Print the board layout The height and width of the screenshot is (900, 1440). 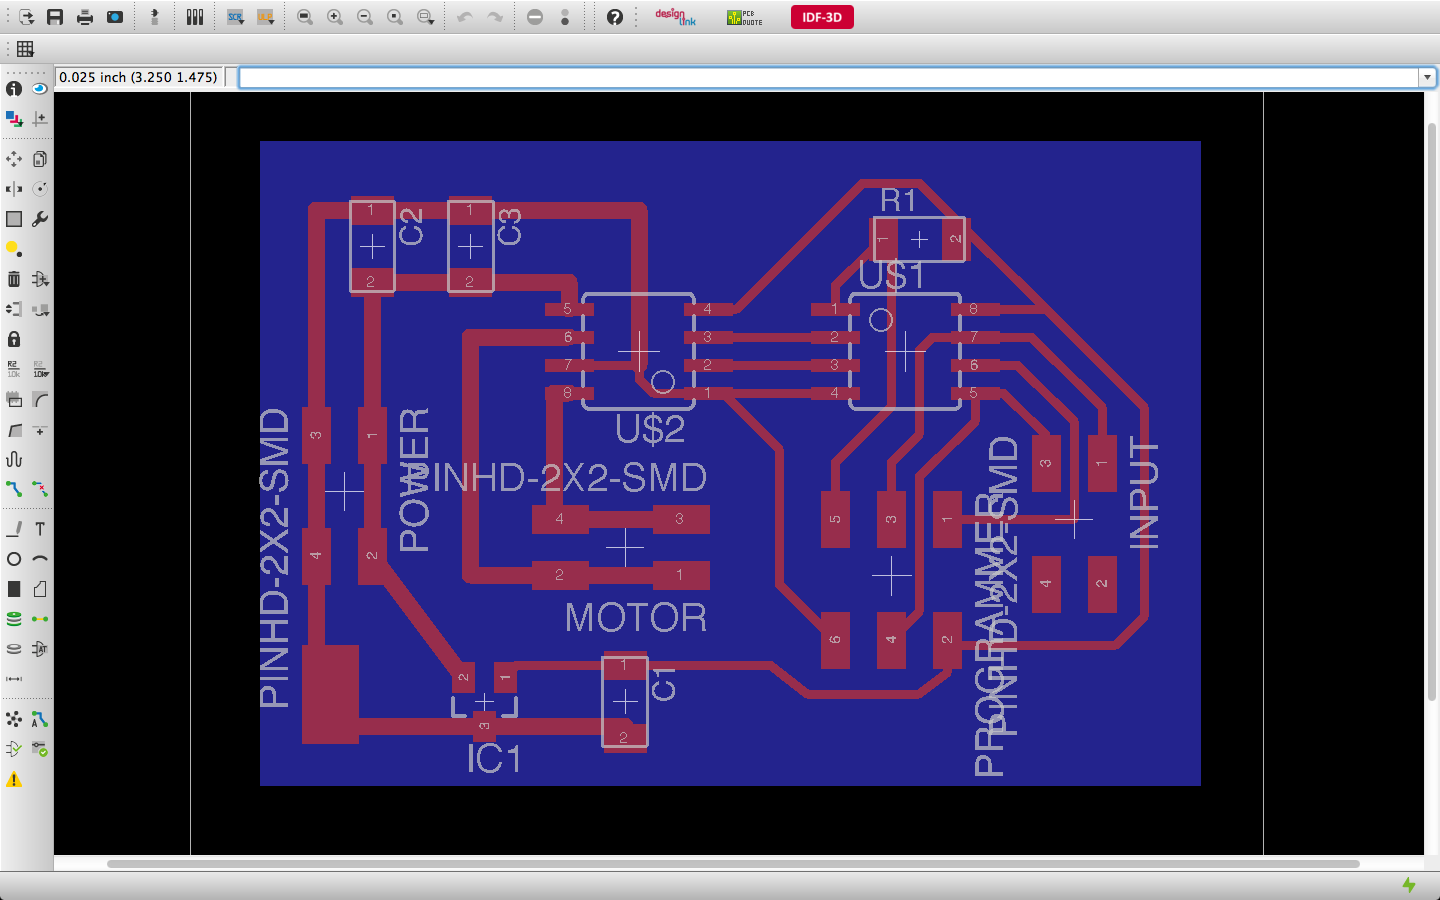coord(85,17)
